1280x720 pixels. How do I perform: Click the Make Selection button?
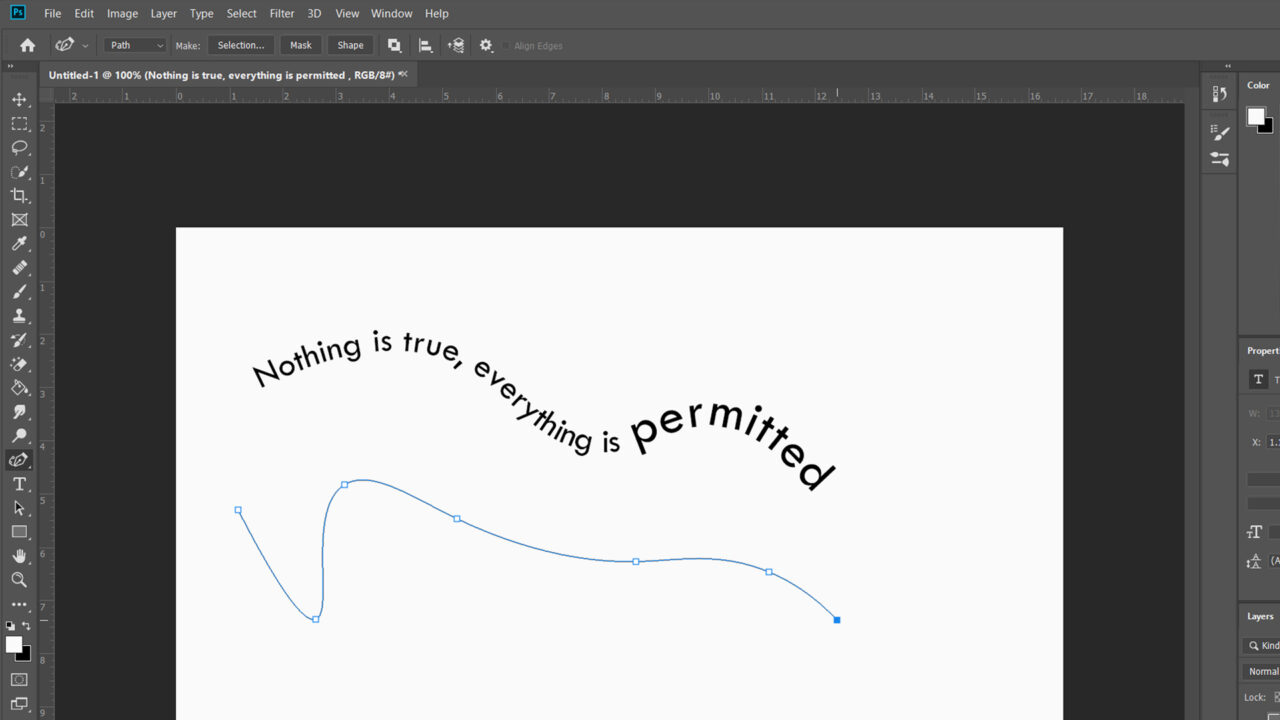pos(241,45)
